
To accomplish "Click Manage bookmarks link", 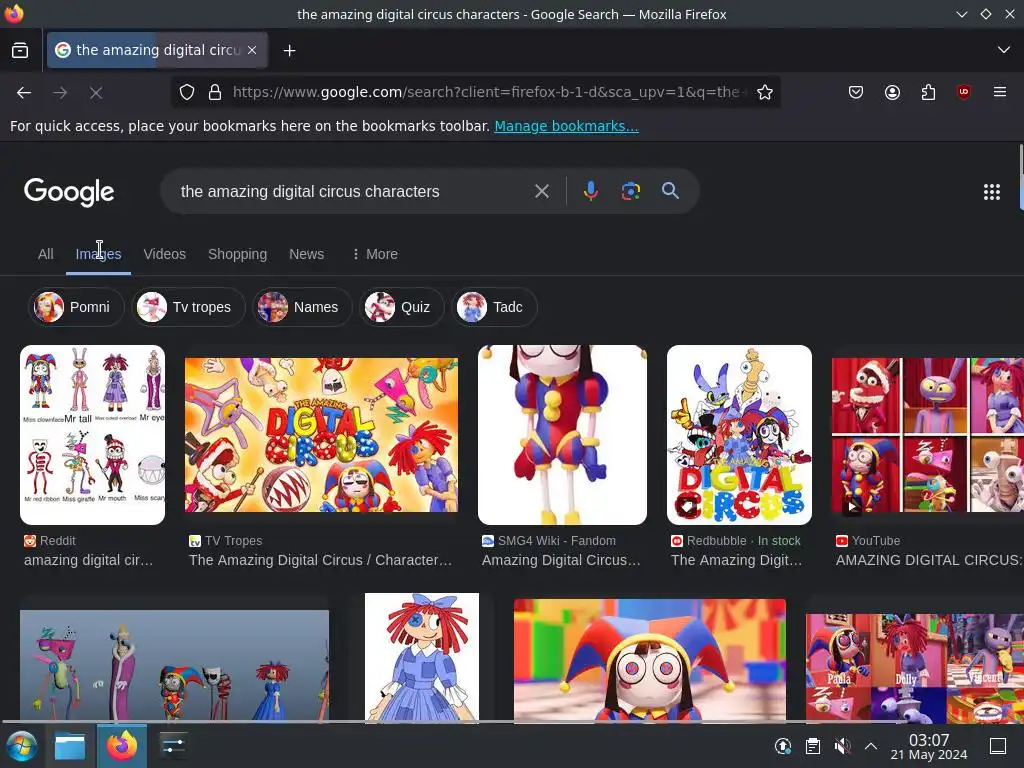I will pyautogui.click(x=566, y=126).
